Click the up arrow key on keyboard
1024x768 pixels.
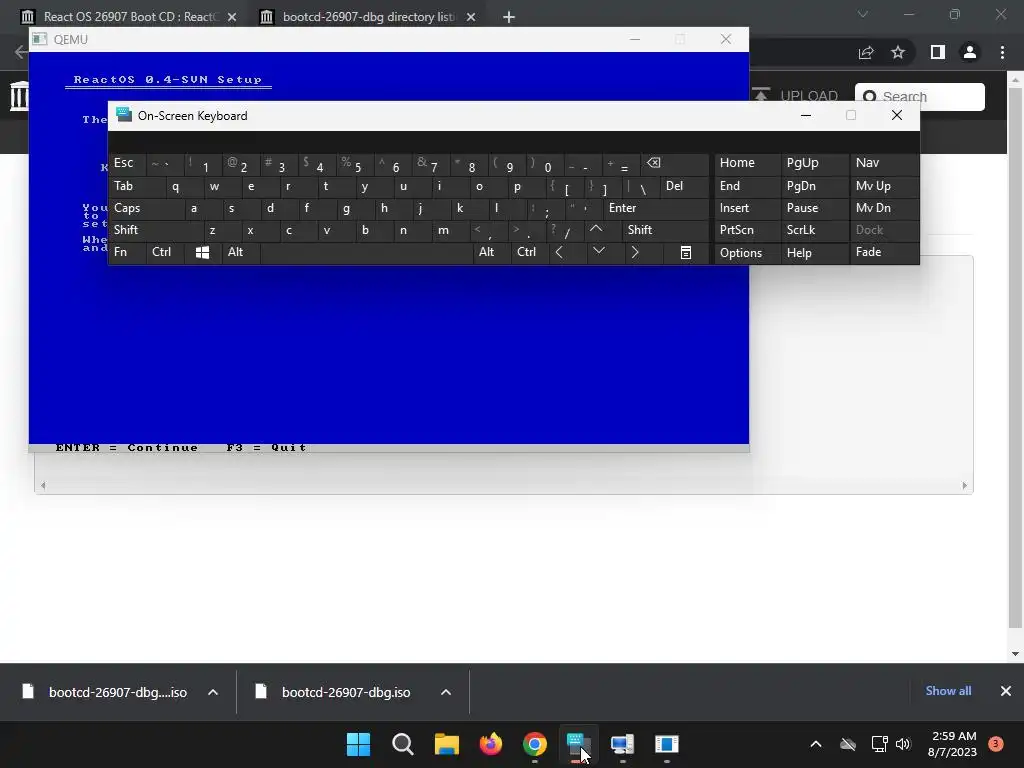tap(596, 229)
